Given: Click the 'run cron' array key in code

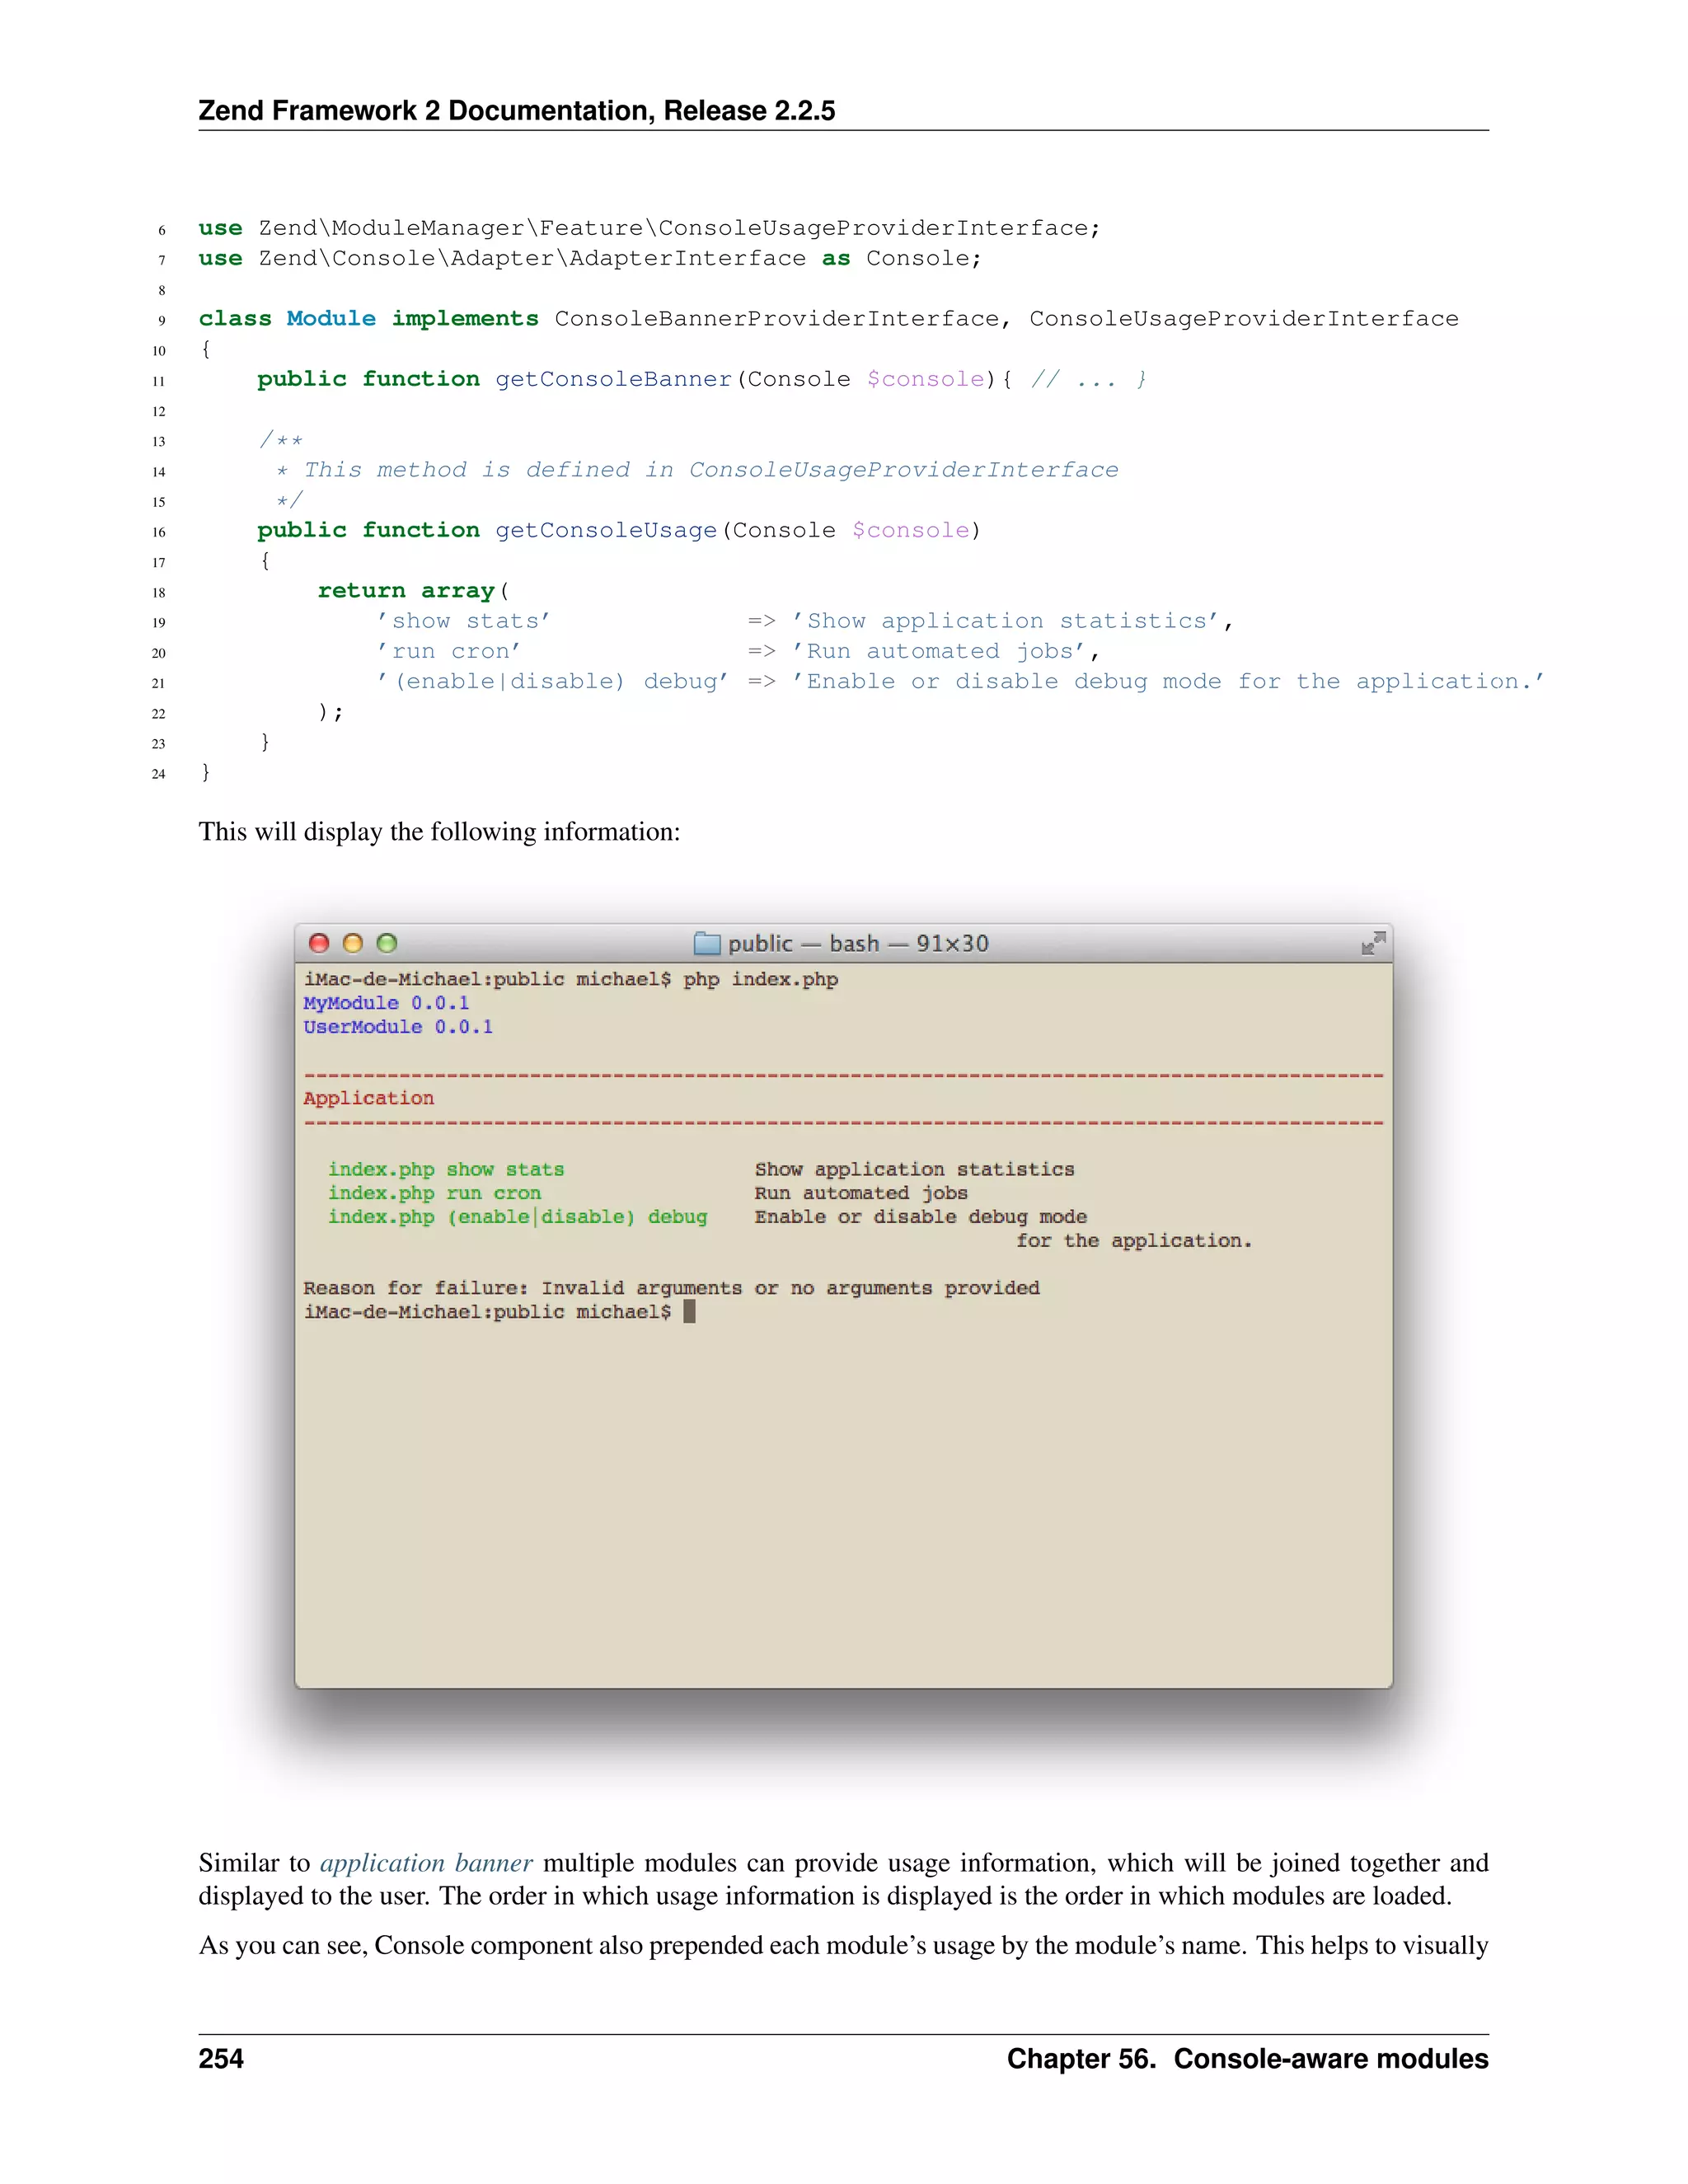Looking at the screenshot, I should coord(449,651).
